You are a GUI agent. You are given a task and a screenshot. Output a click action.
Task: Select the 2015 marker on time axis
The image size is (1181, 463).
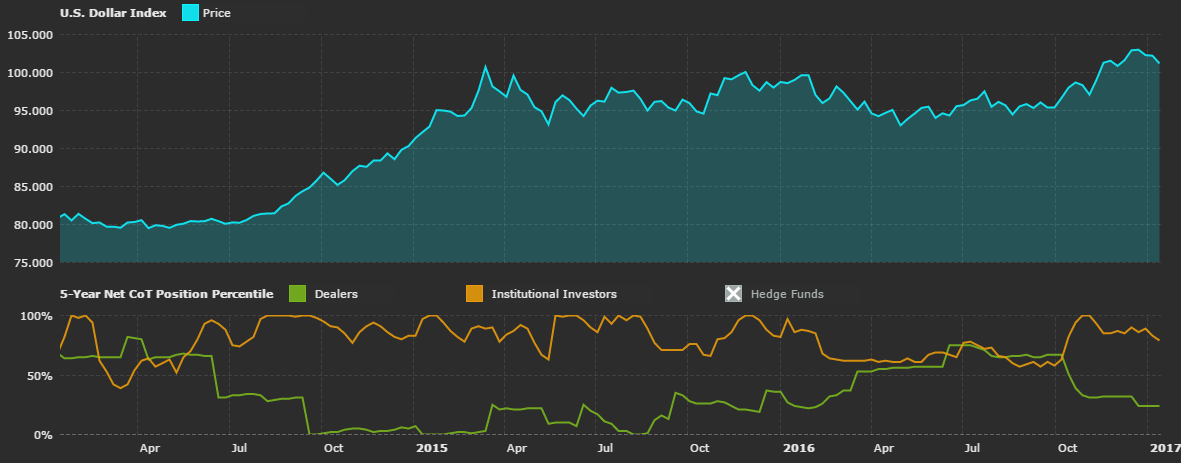click(x=432, y=450)
